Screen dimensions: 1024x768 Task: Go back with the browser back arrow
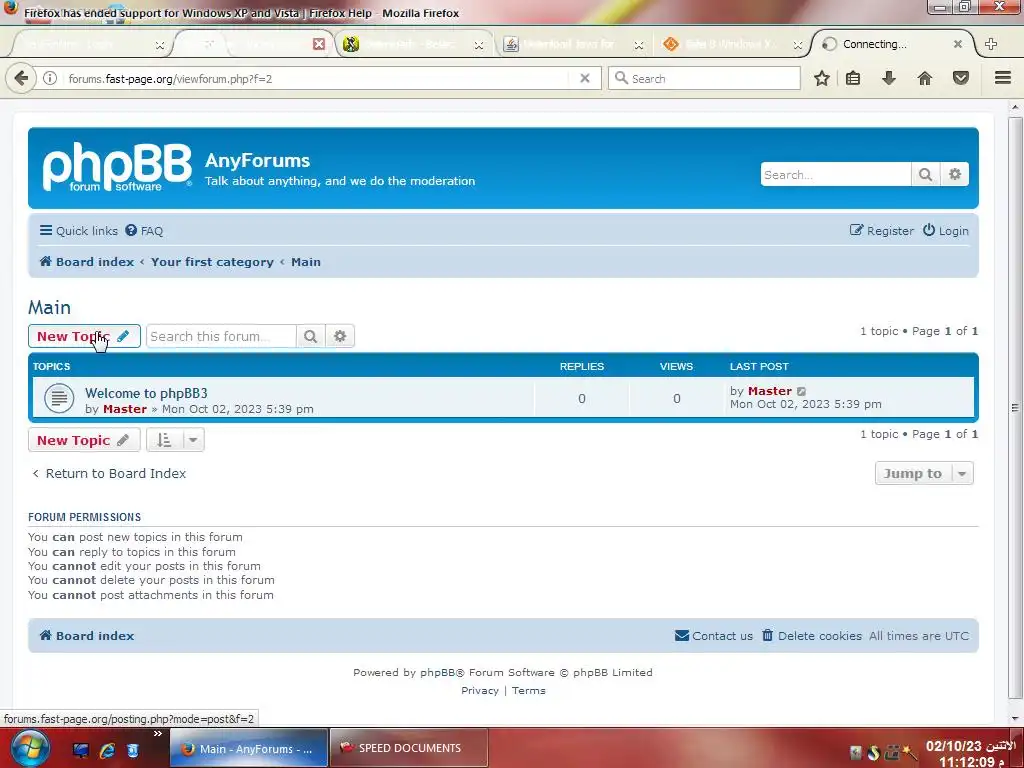point(21,78)
